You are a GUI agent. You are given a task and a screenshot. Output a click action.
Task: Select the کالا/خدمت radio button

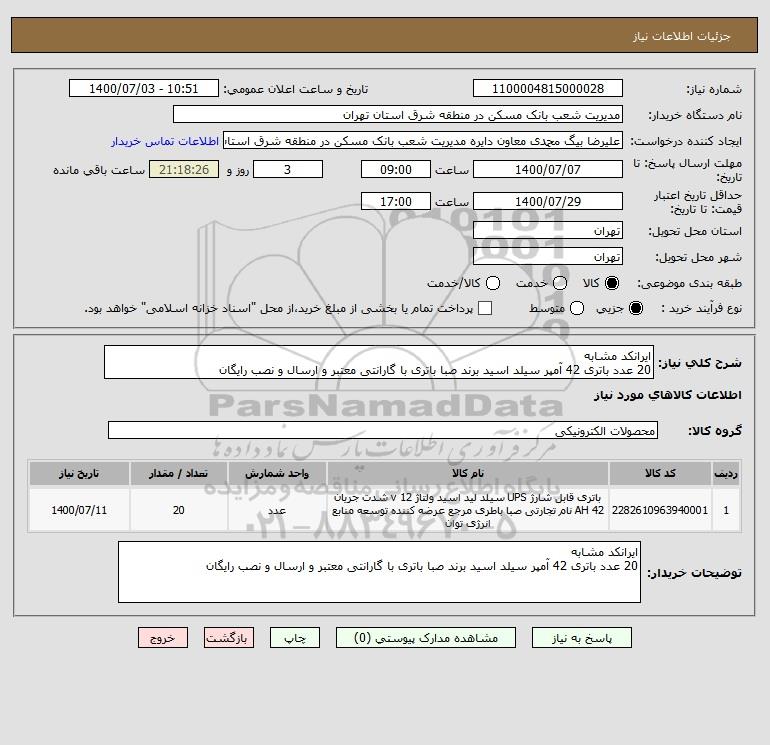click(x=493, y=283)
